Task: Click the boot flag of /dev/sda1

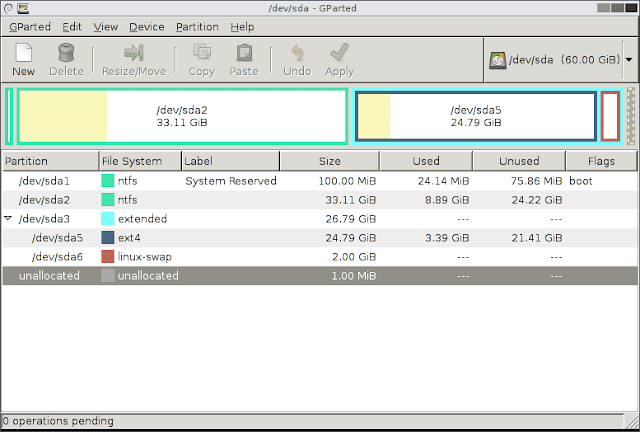Action: 580,181
